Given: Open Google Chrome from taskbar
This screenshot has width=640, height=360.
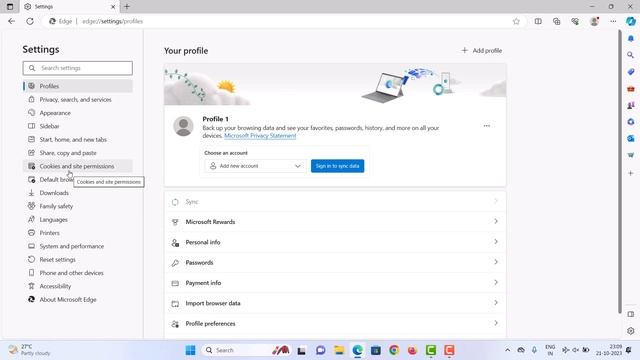Looking at the screenshot, I should click(x=394, y=350).
